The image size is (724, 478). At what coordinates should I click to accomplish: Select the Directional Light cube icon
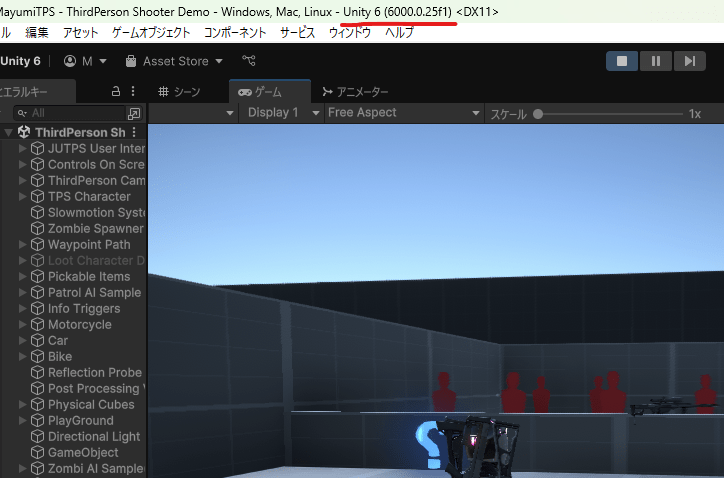click(x=37, y=436)
